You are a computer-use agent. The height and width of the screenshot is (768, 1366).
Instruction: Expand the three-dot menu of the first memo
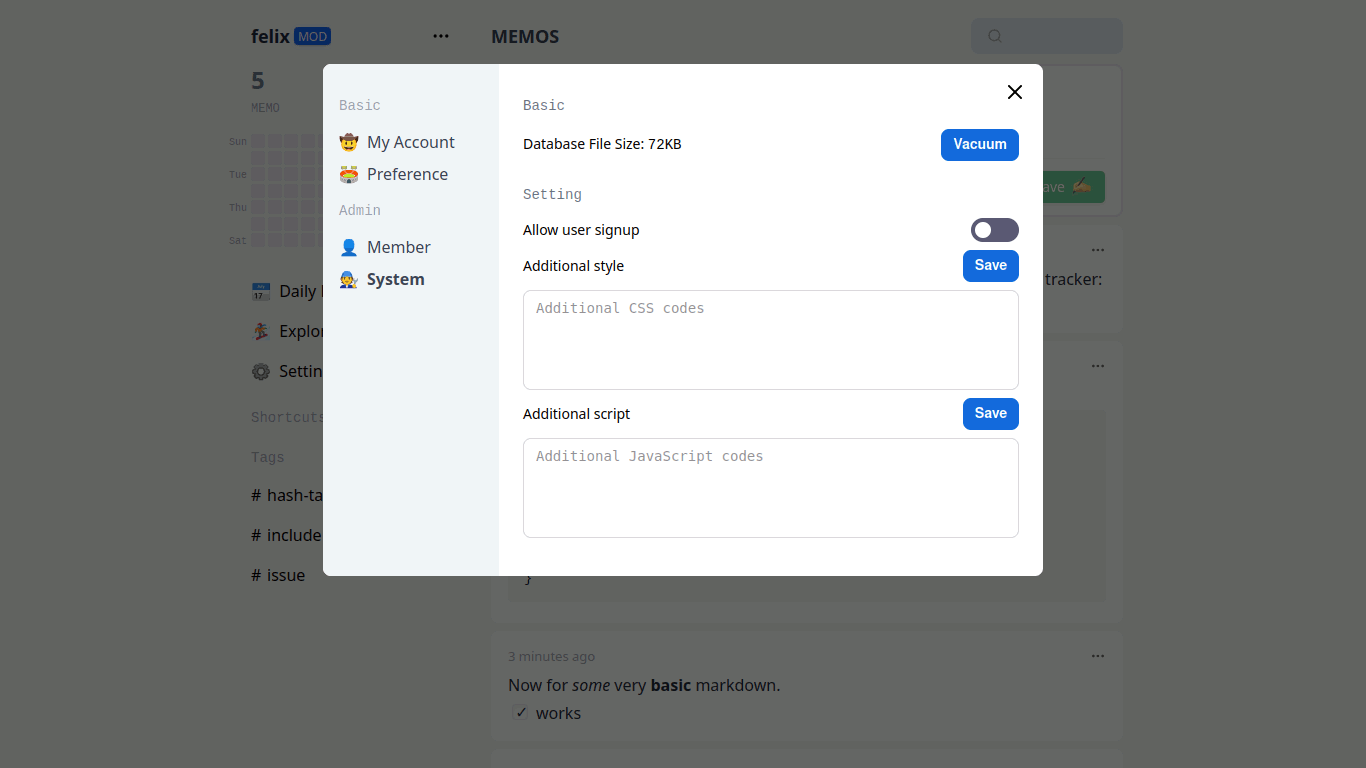pyautogui.click(x=1098, y=250)
